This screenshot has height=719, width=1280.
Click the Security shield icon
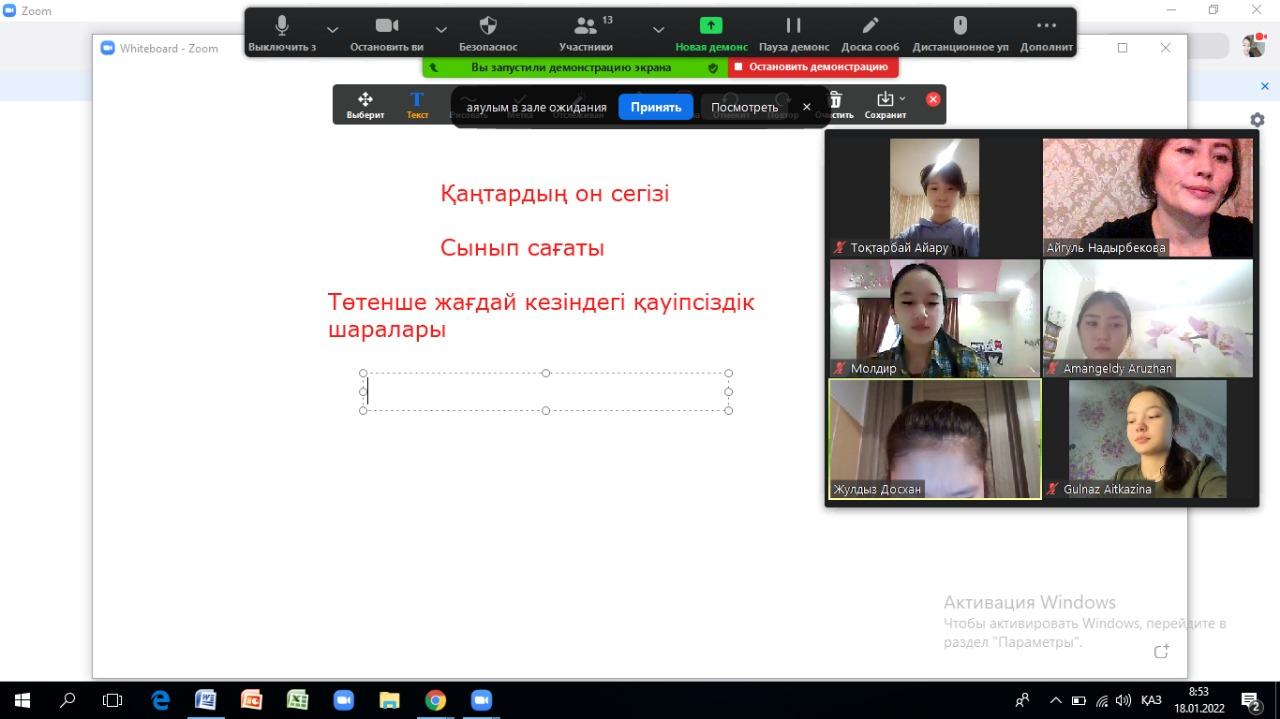488,27
